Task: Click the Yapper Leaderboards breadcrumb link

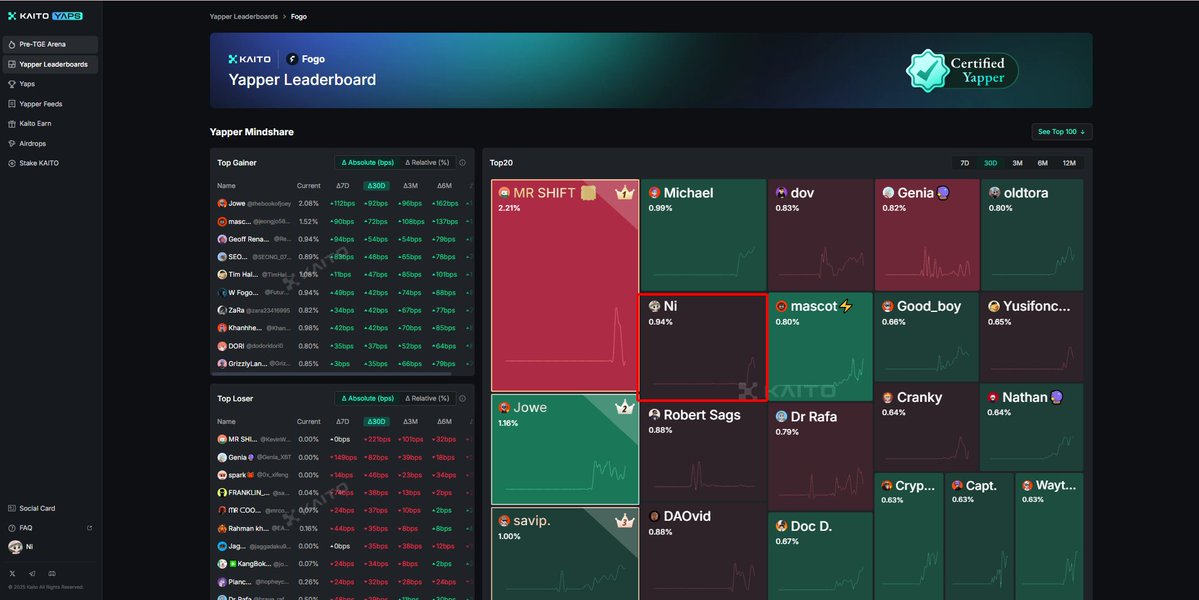Action: coord(244,16)
